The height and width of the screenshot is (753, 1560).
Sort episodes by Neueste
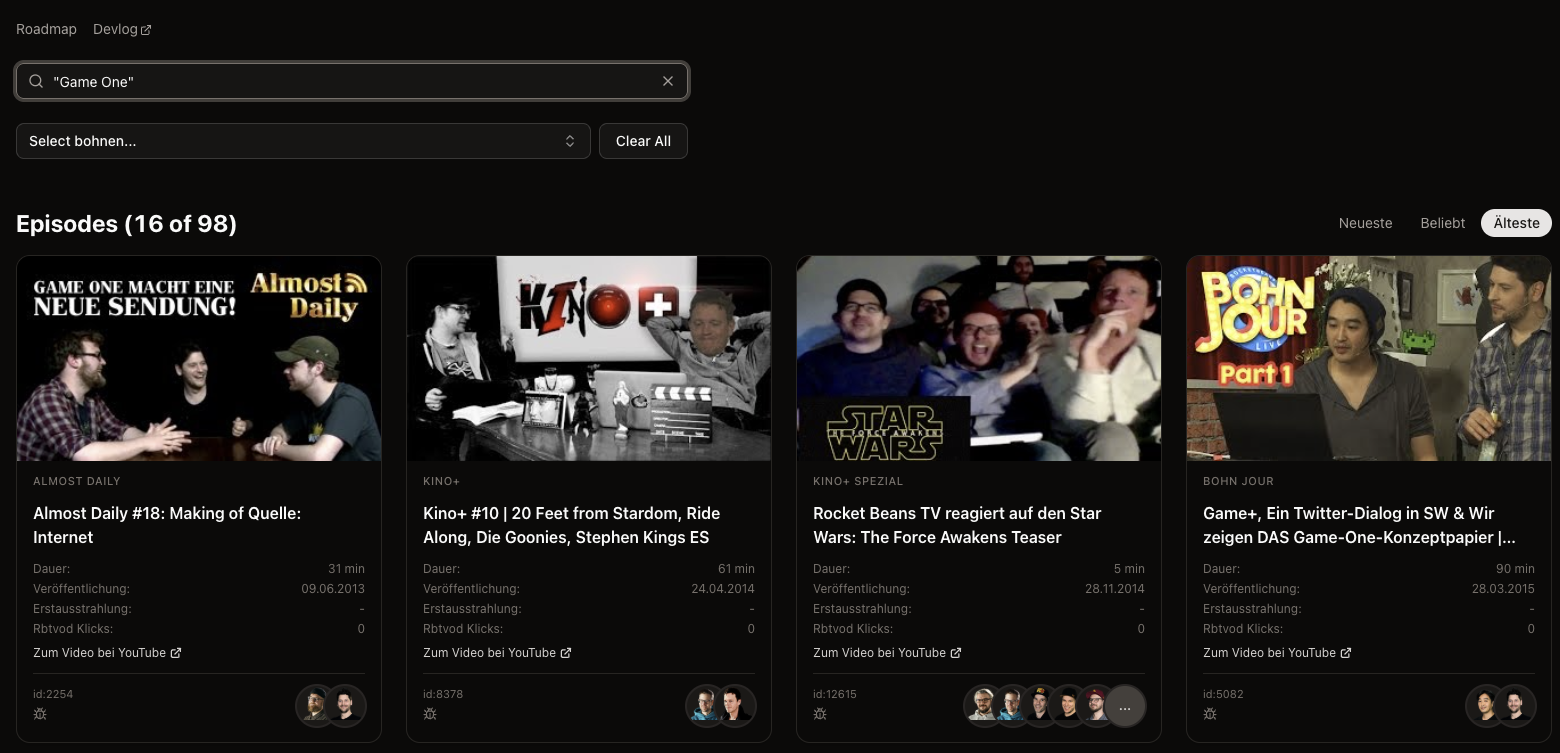(1365, 223)
